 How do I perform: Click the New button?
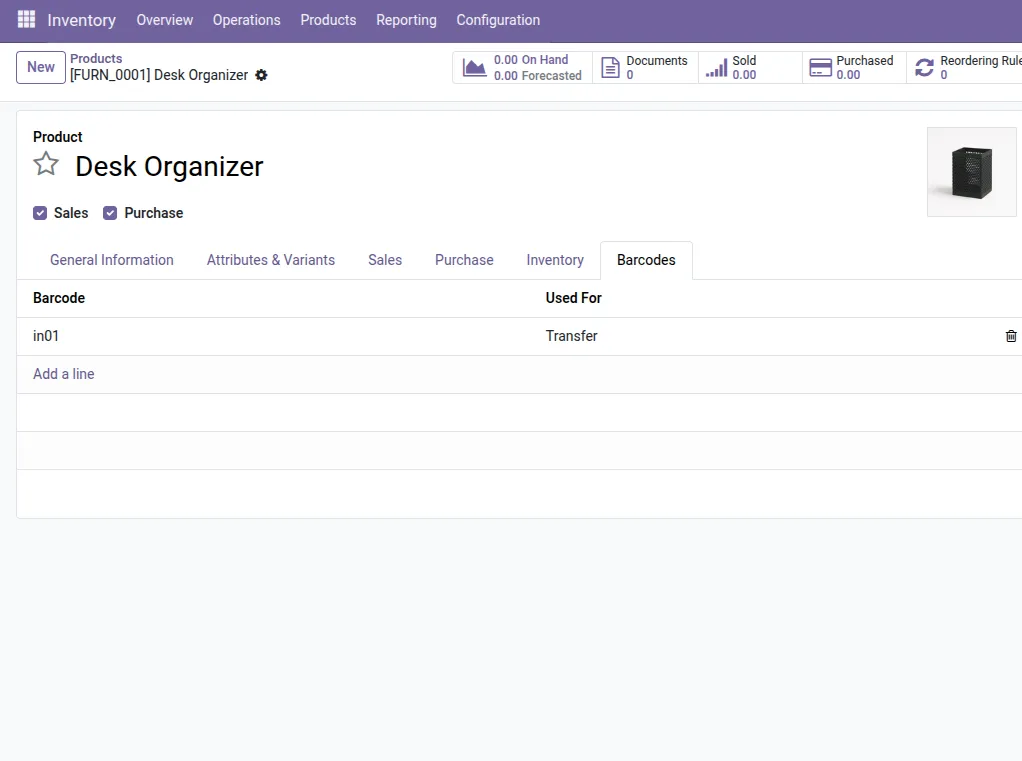click(x=41, y=67)
